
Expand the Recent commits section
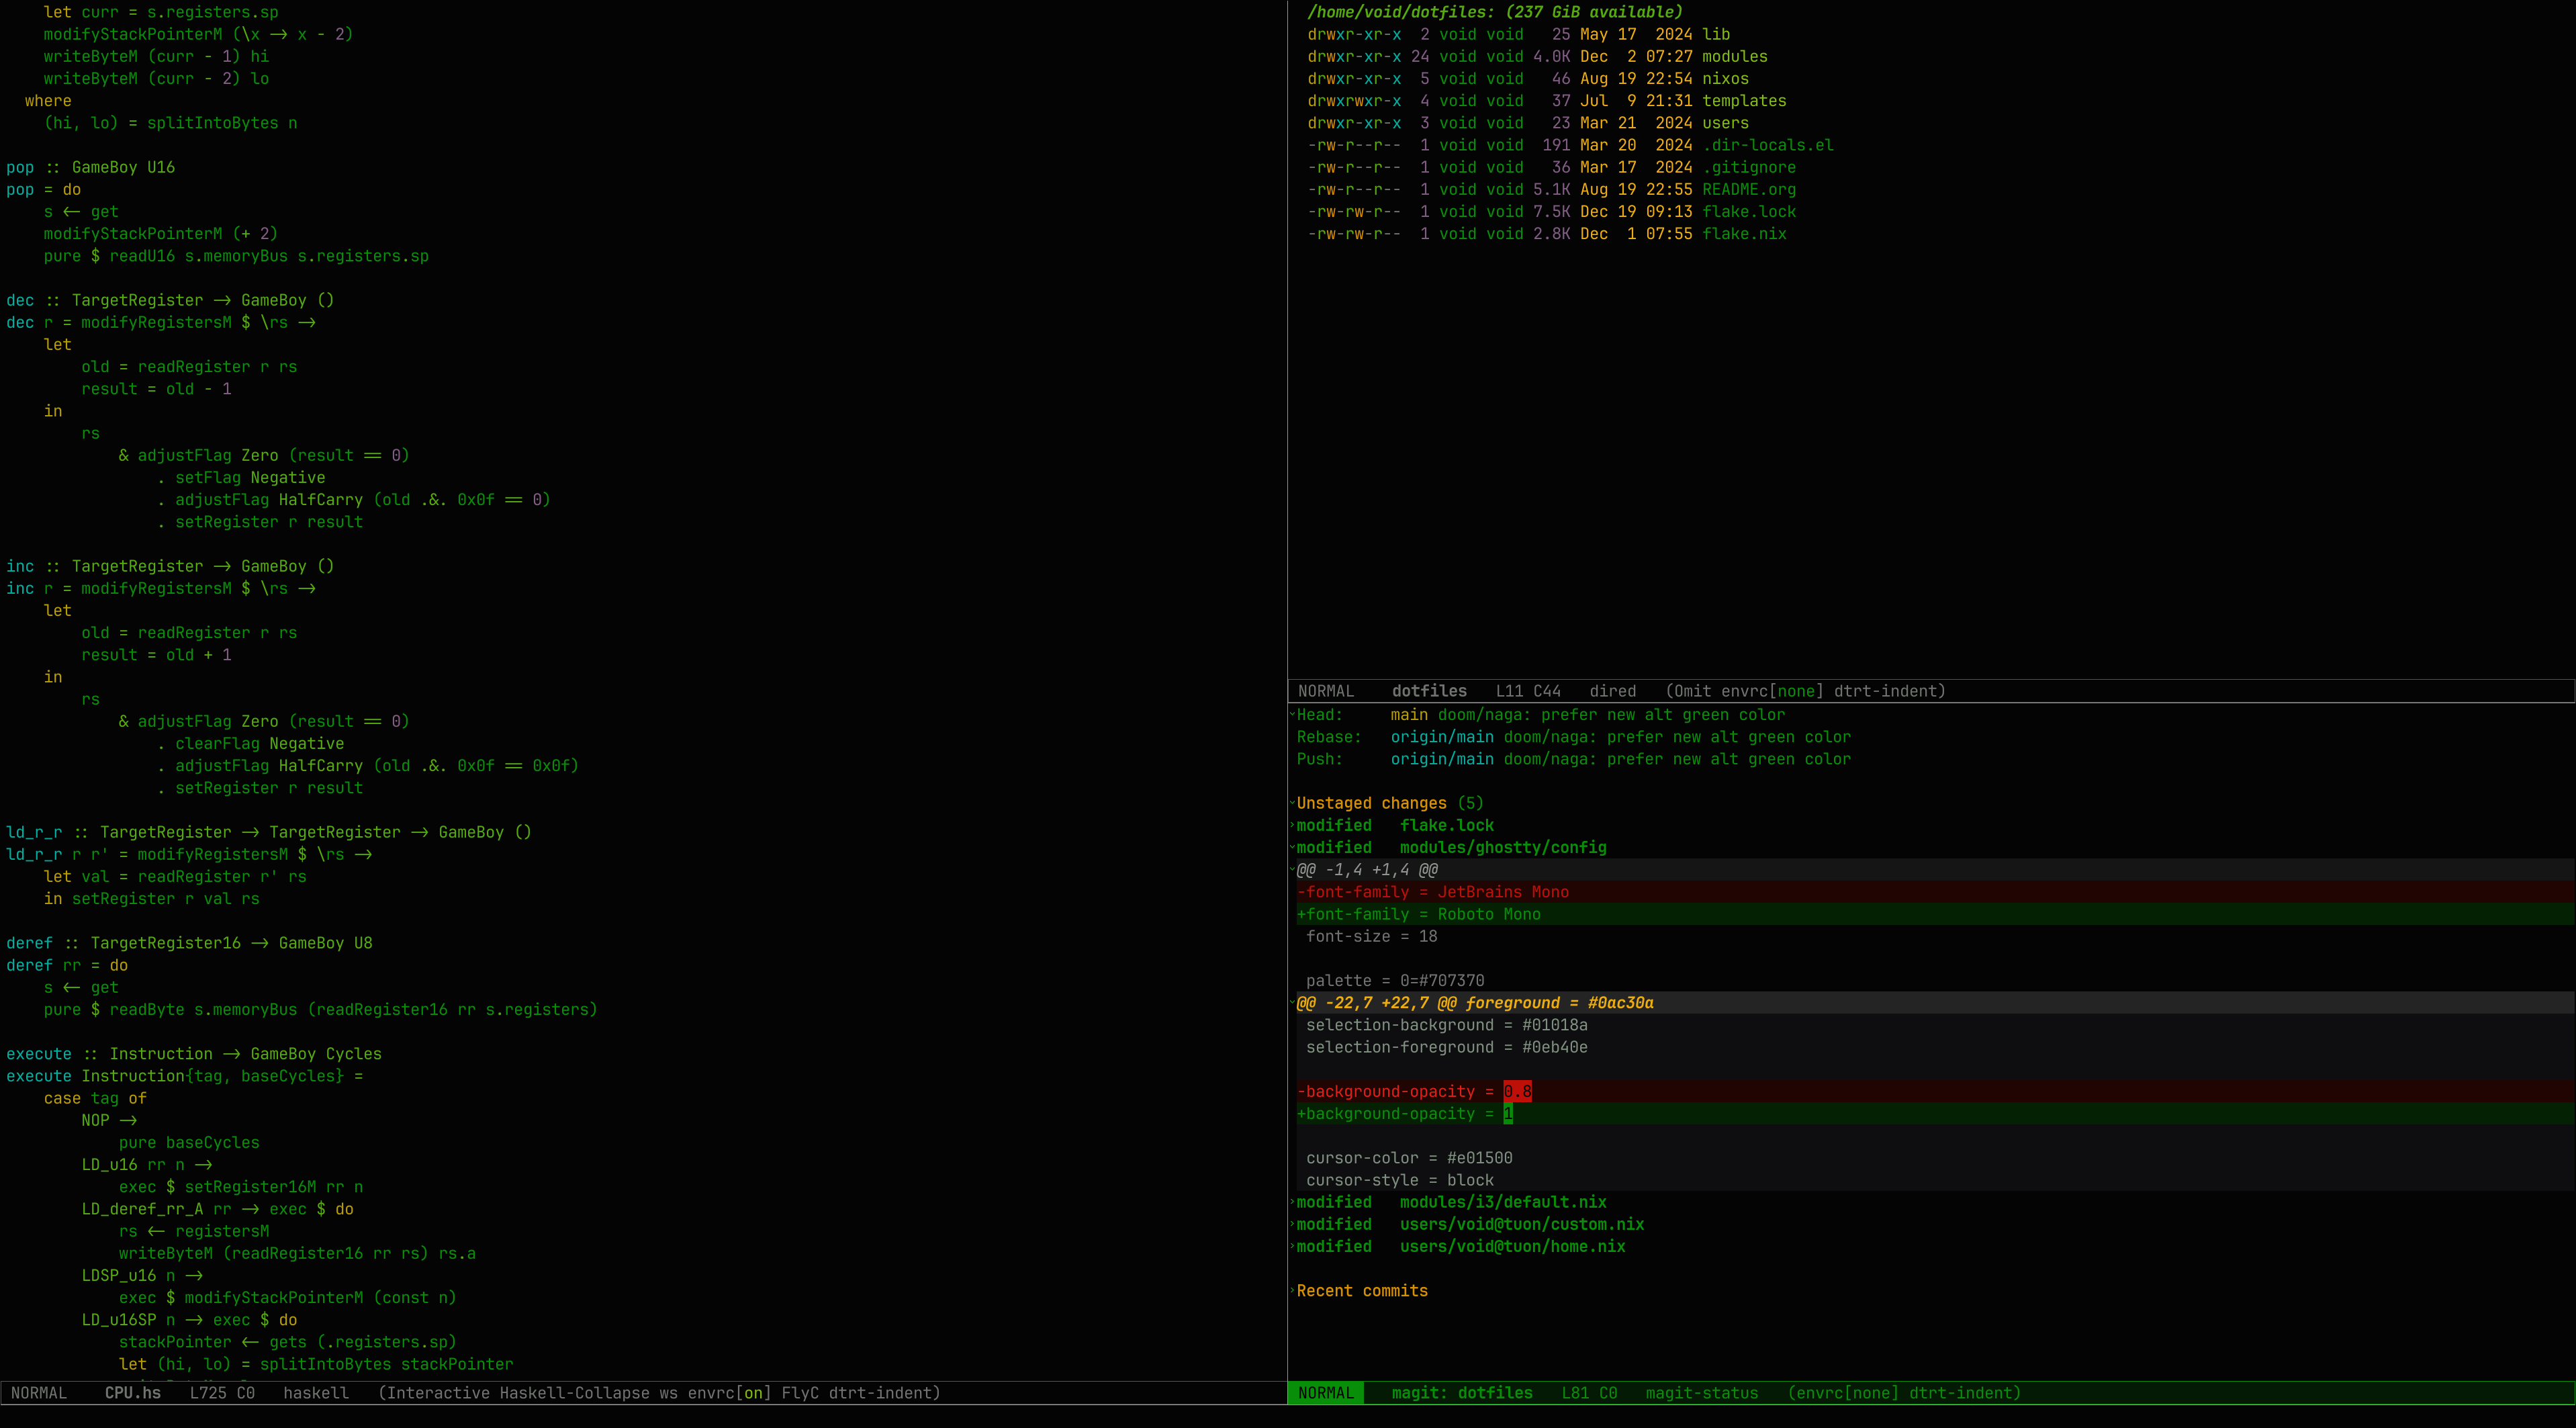tap(1361, 1291)
